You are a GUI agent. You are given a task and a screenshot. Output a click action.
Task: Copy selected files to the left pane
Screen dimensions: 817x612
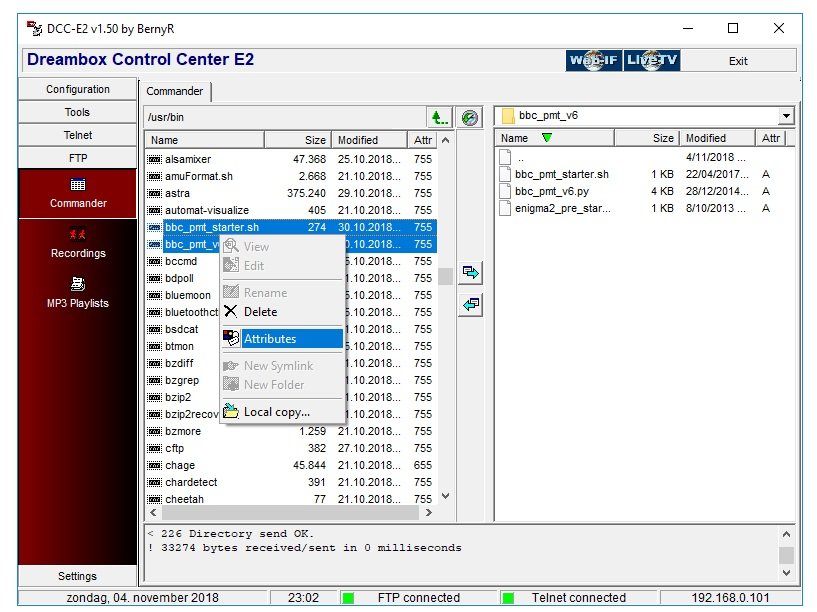click(x=471, y=304)
